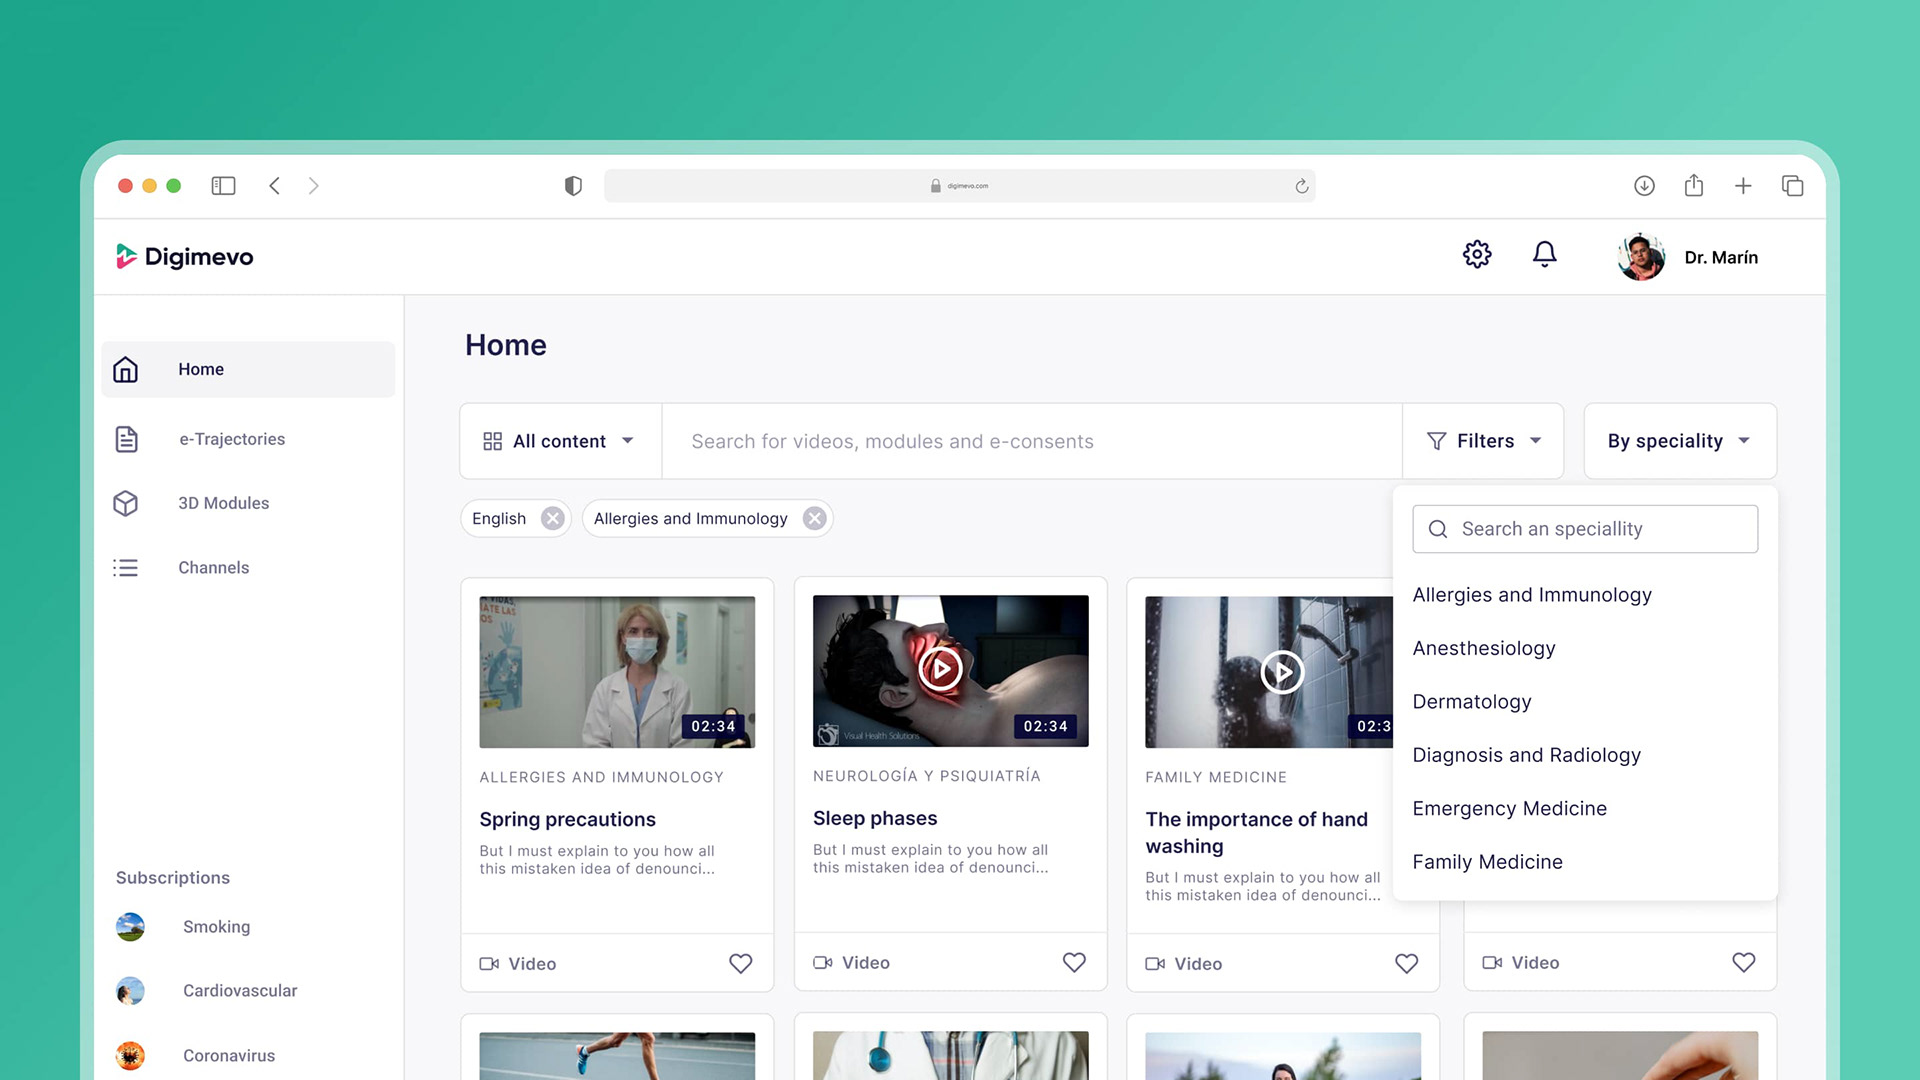Image resolution: width=1920 pixels, height=1080 pixels.
Task: Open the Smoking subscription avatar
Action: point(130,927)
